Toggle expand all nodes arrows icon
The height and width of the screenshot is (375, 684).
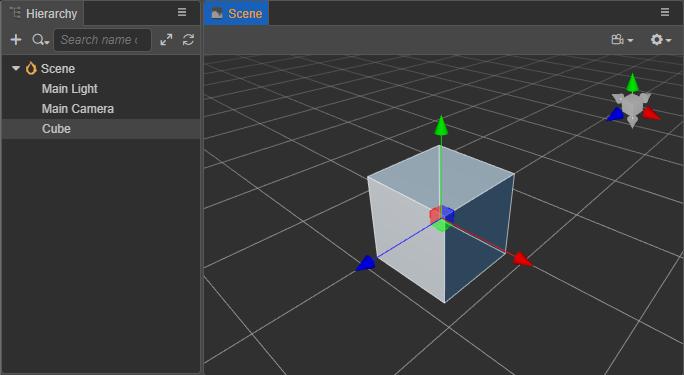166,40
